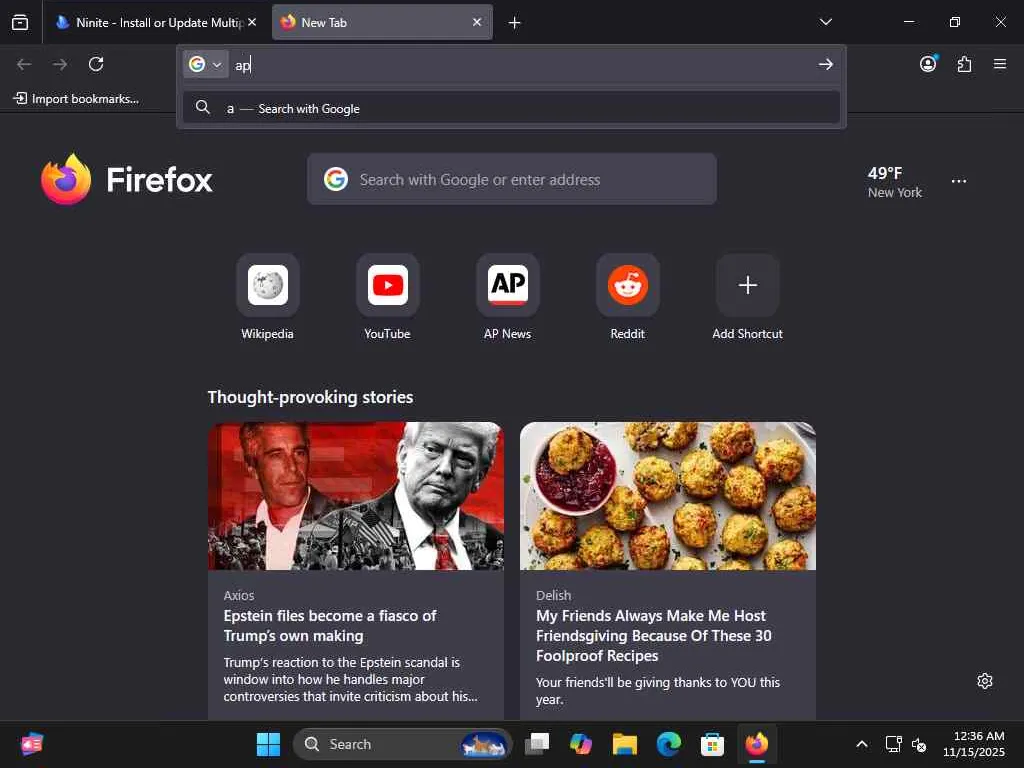Click the muted volume tray icon
The image size is (1024, 768).
tap(919, 744)
